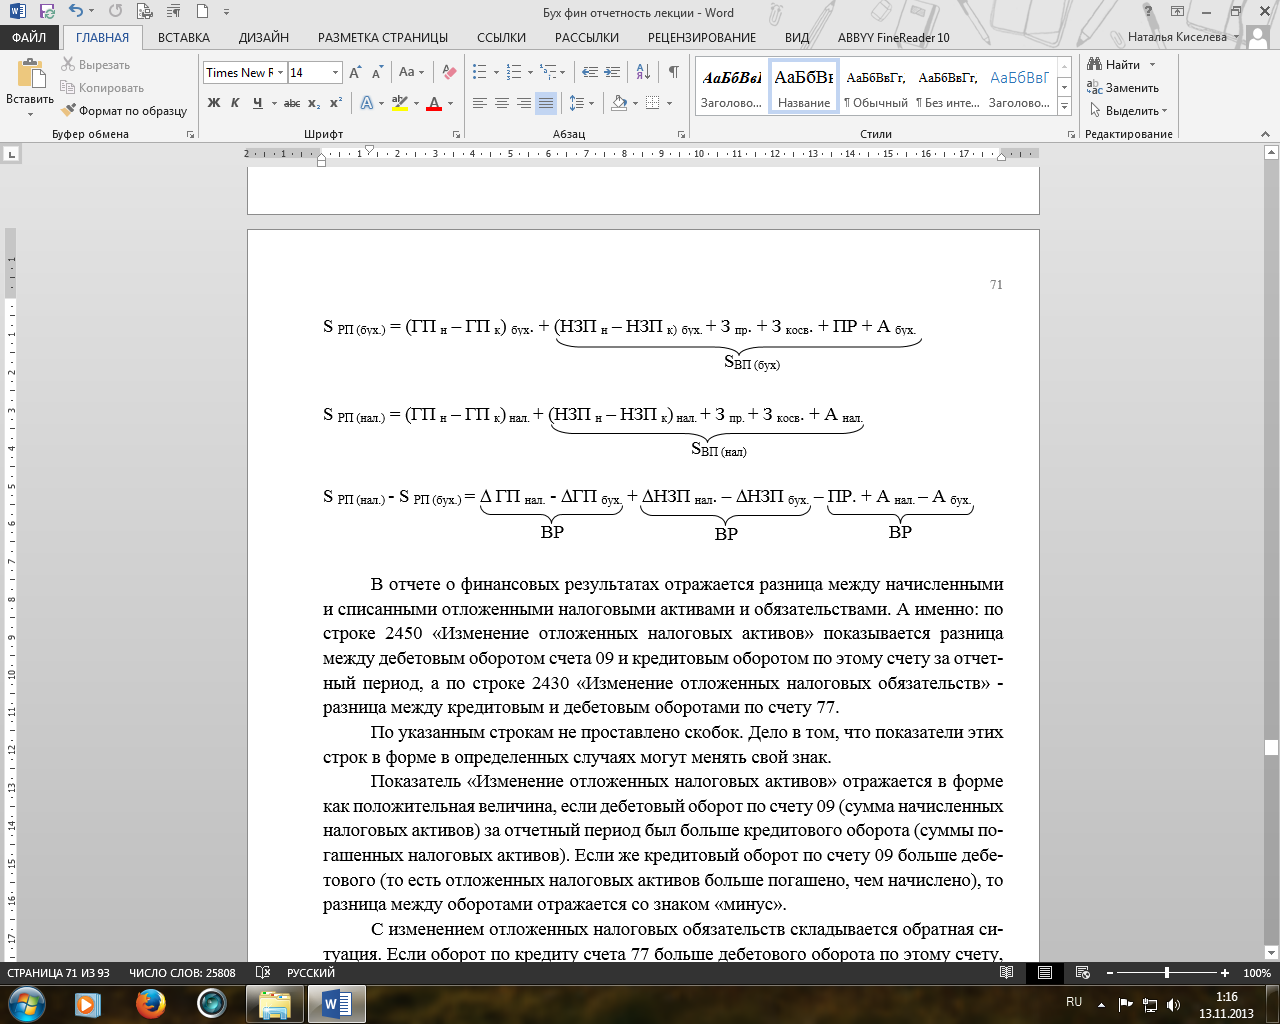This screenshot has width=1280, height=1024.
Task: Click Заменить to replace text
Action: [1124, 88]
